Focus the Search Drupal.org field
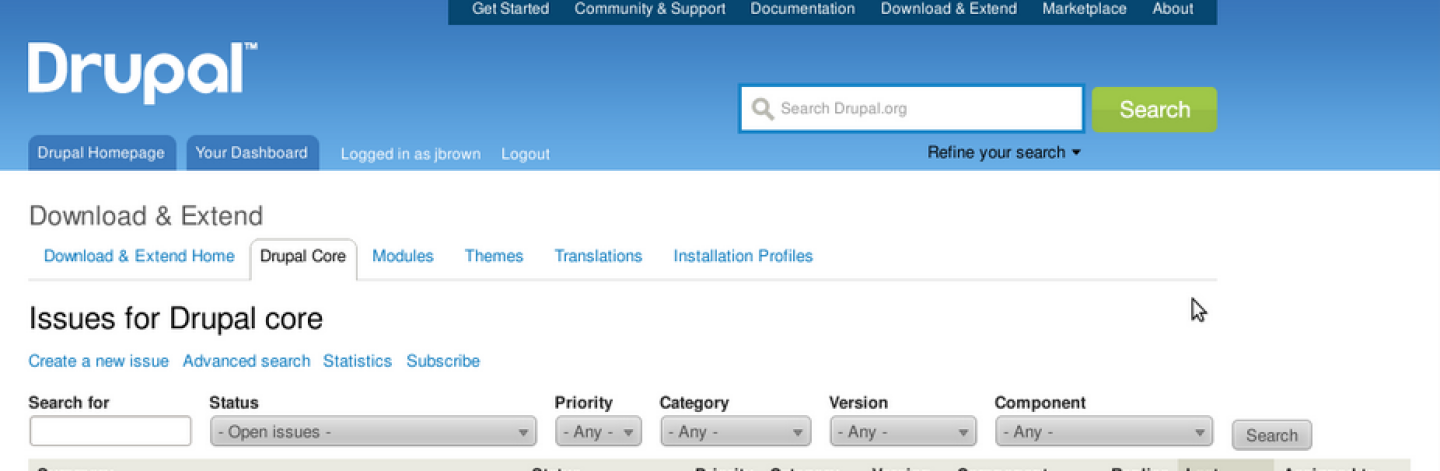 pos(912,109)
